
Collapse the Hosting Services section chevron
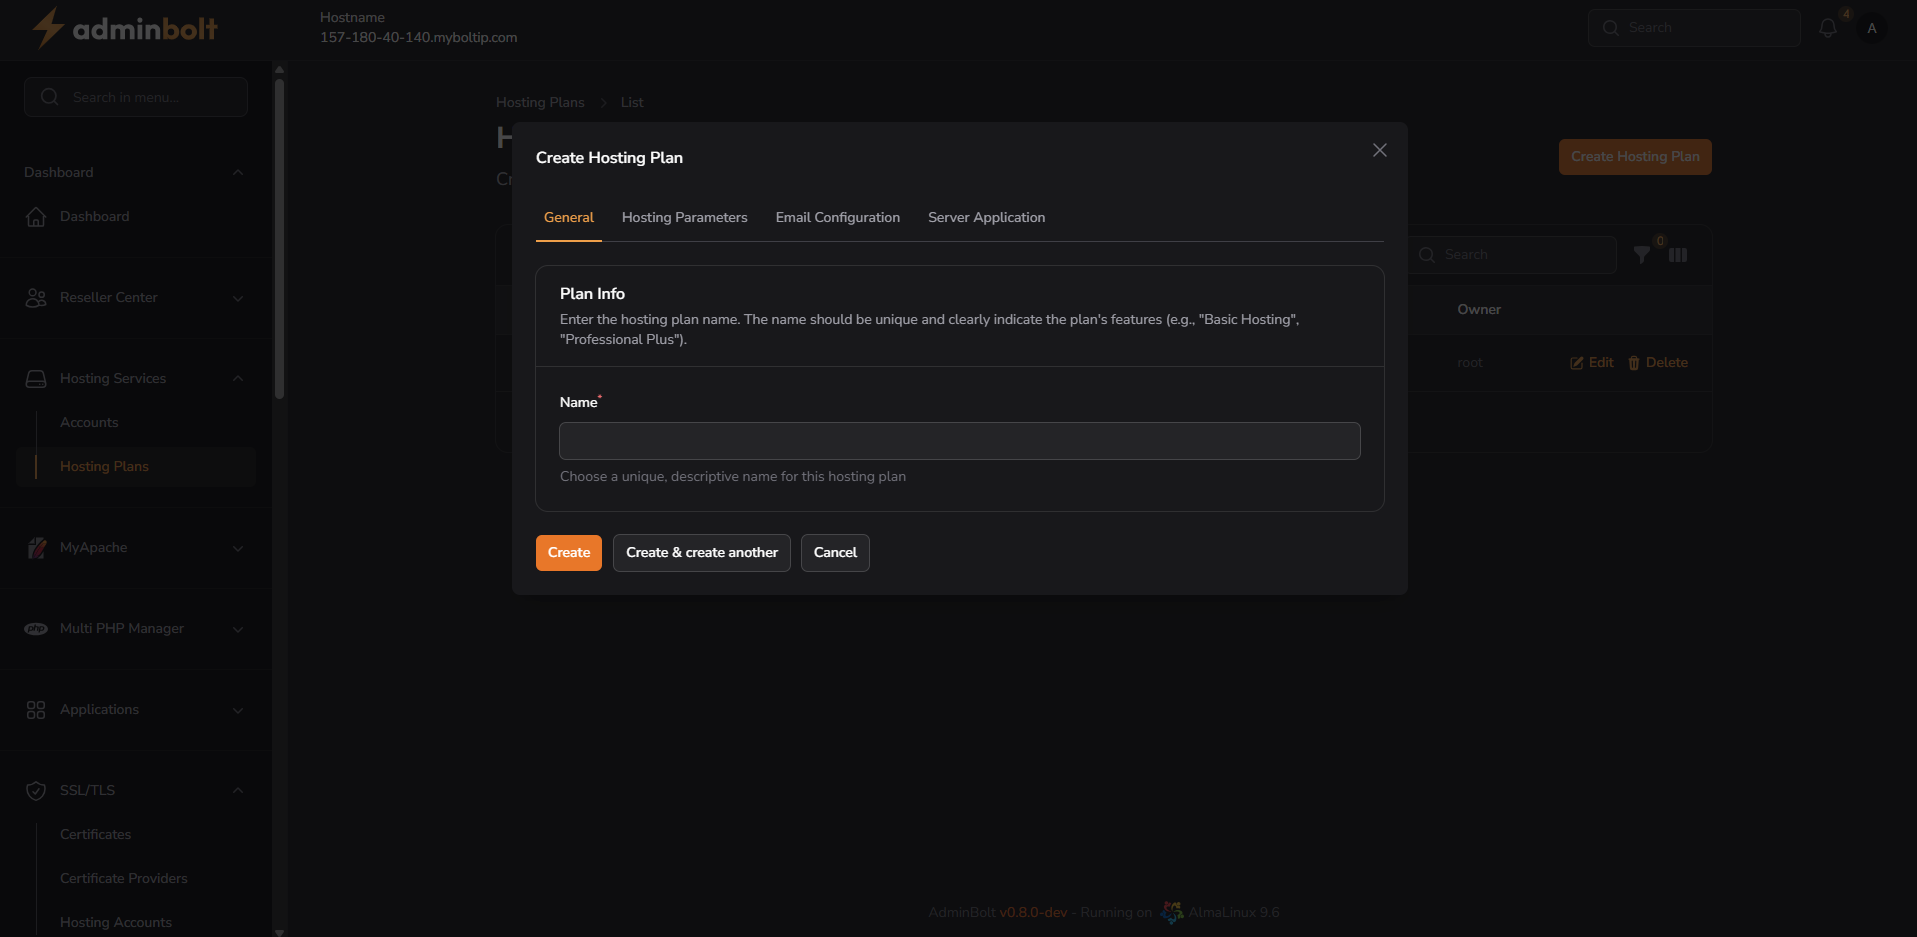click(238, 378)
